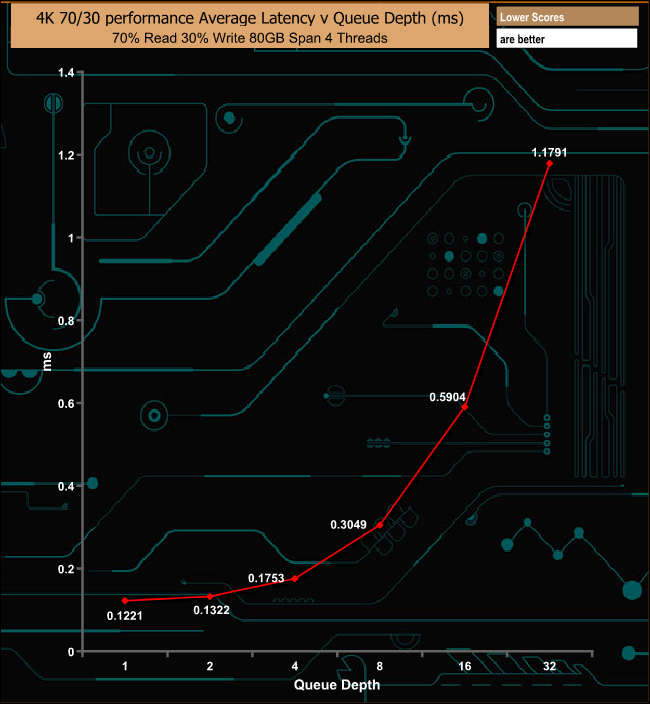Image resolution: width=650 pixels, height=704 pixels.
Task: Click the x-axis tick label 4
Action: click(x=295, y=666)
